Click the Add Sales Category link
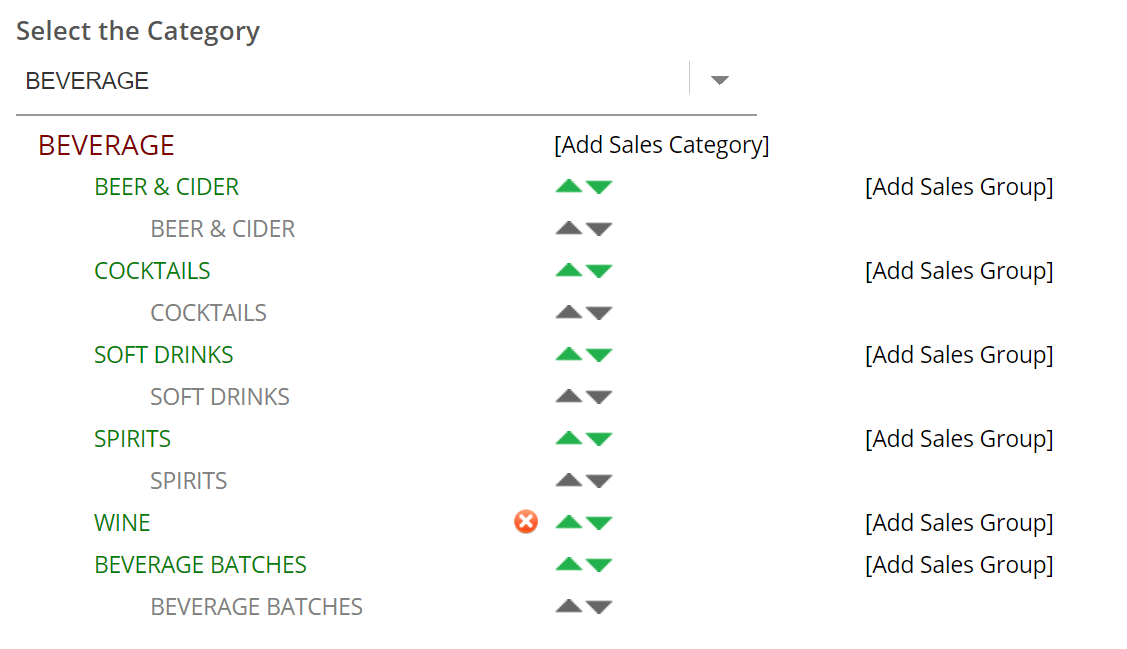The width and height of the screenshot is (1127, 649). pos(661,145)
